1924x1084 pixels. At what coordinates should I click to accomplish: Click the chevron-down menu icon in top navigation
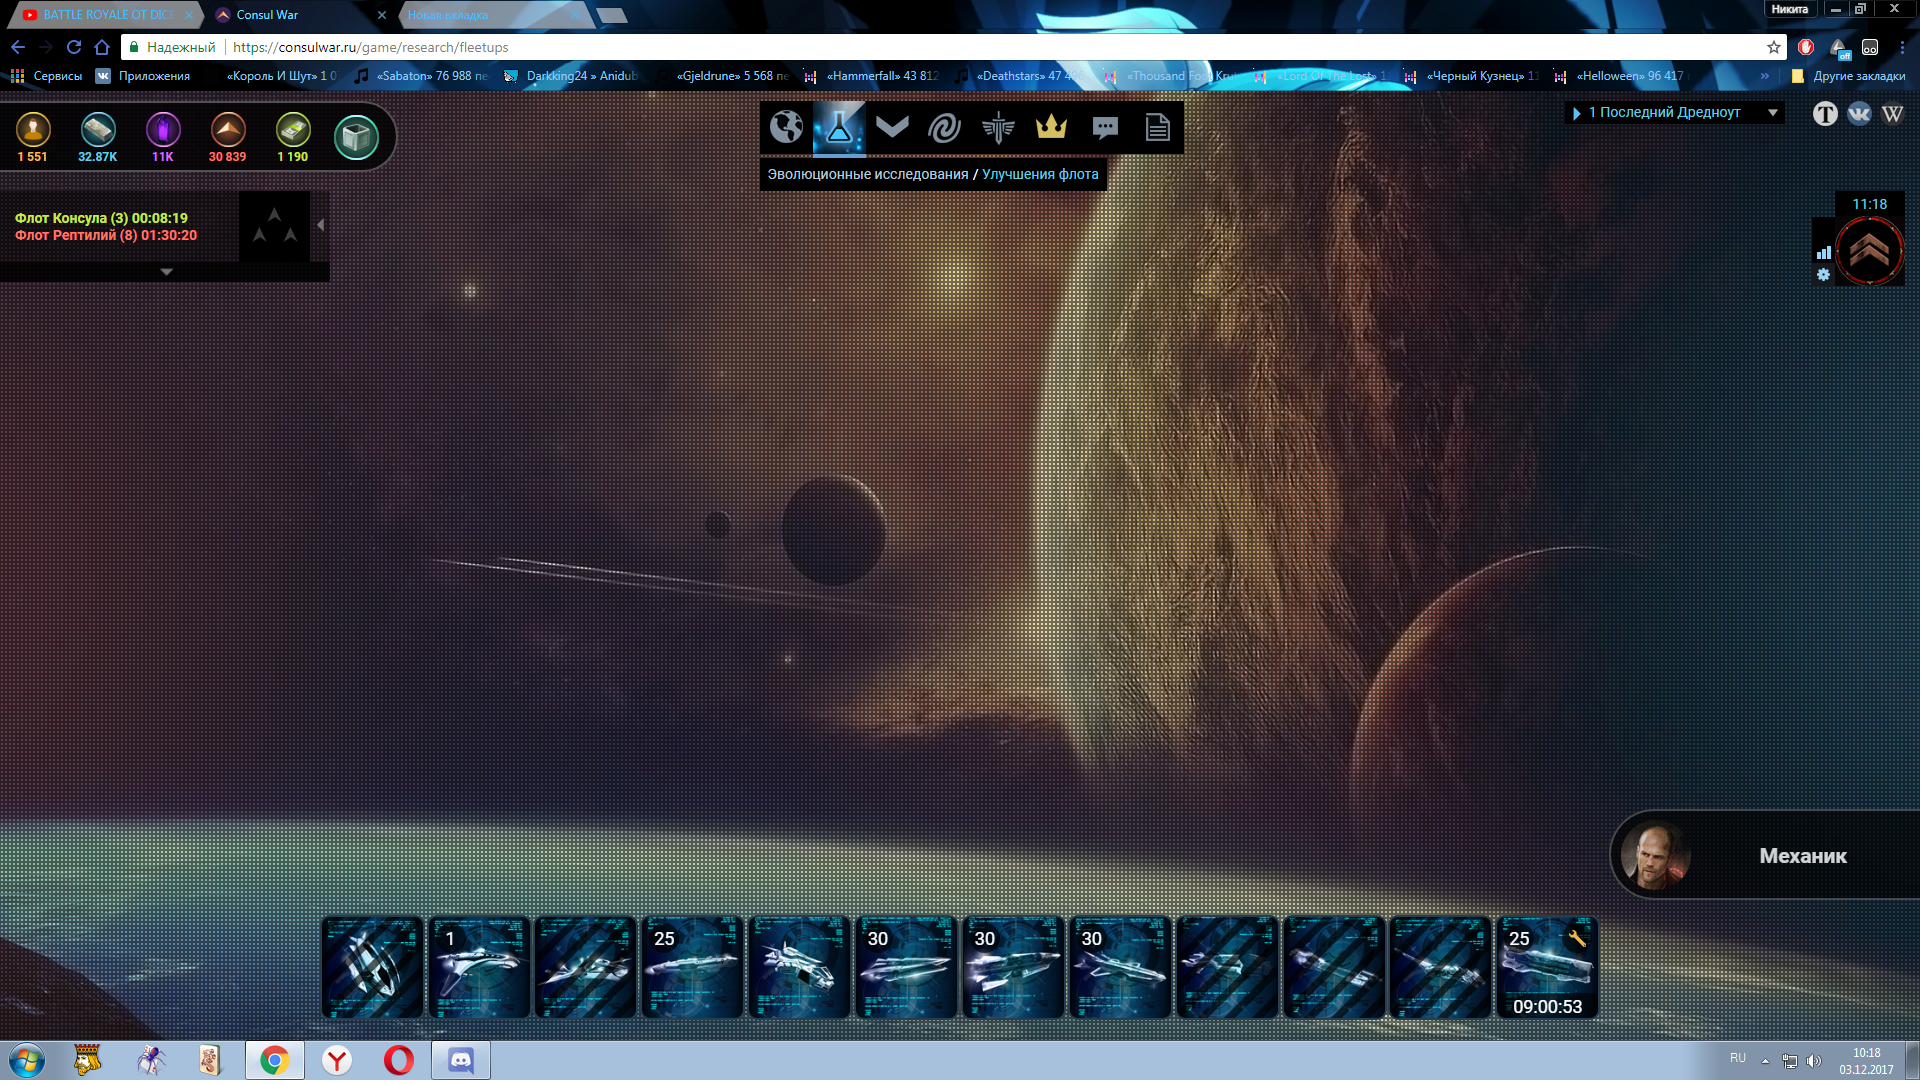coord(892,127)
